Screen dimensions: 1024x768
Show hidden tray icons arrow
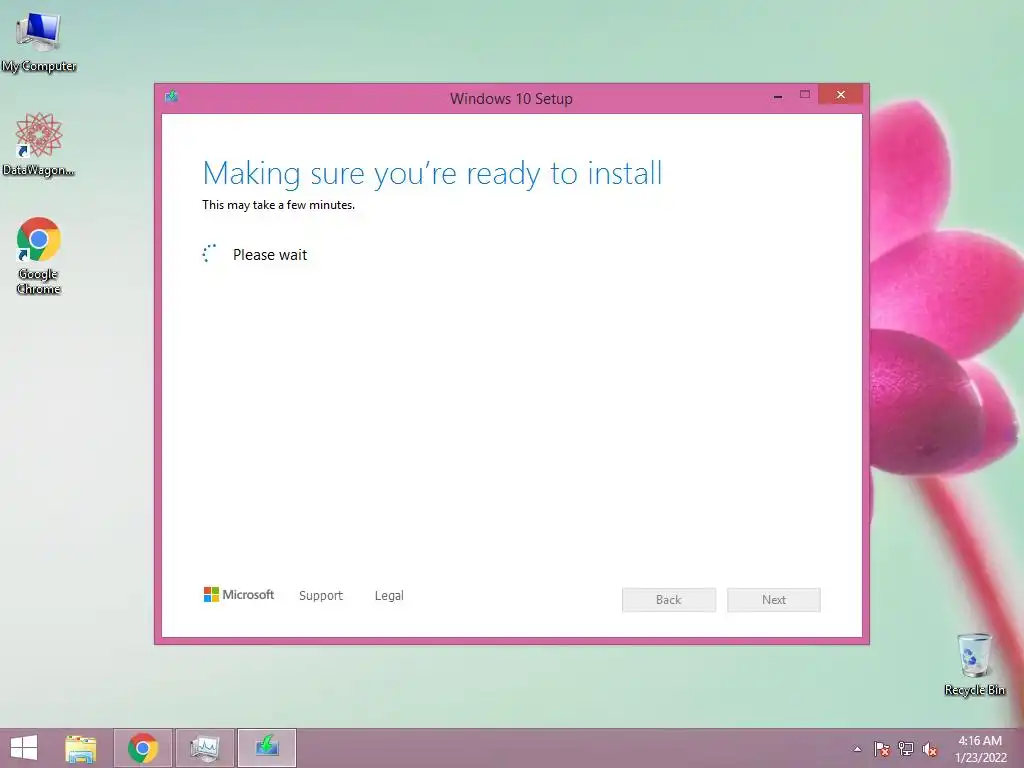pyautogui.click(x=857, y=749)
